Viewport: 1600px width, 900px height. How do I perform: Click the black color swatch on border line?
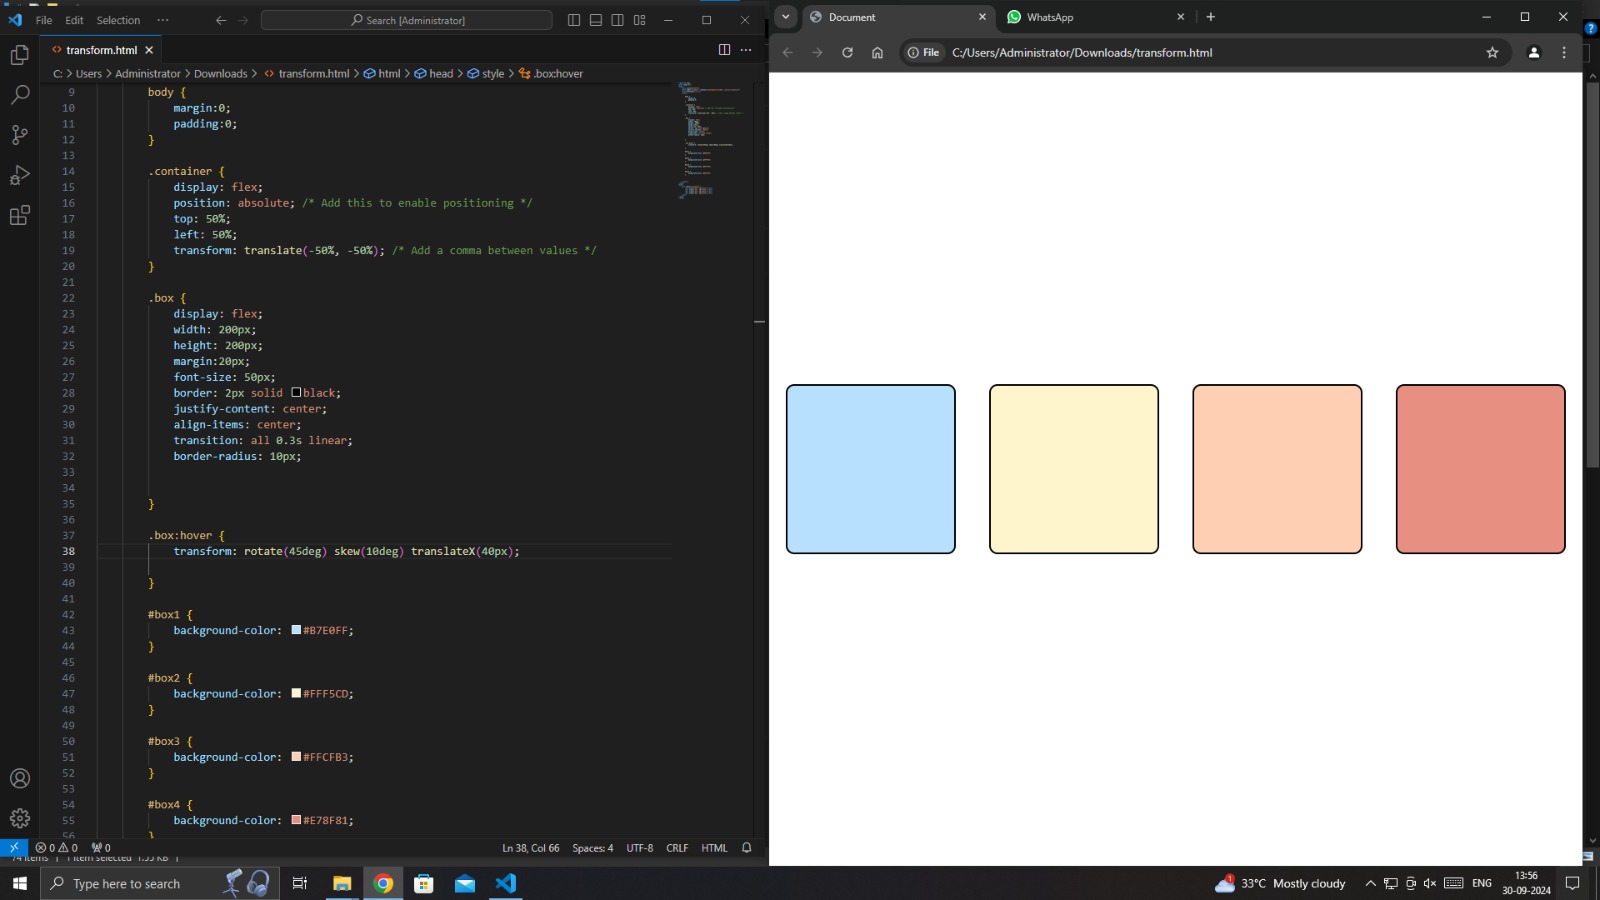(296, 393)
